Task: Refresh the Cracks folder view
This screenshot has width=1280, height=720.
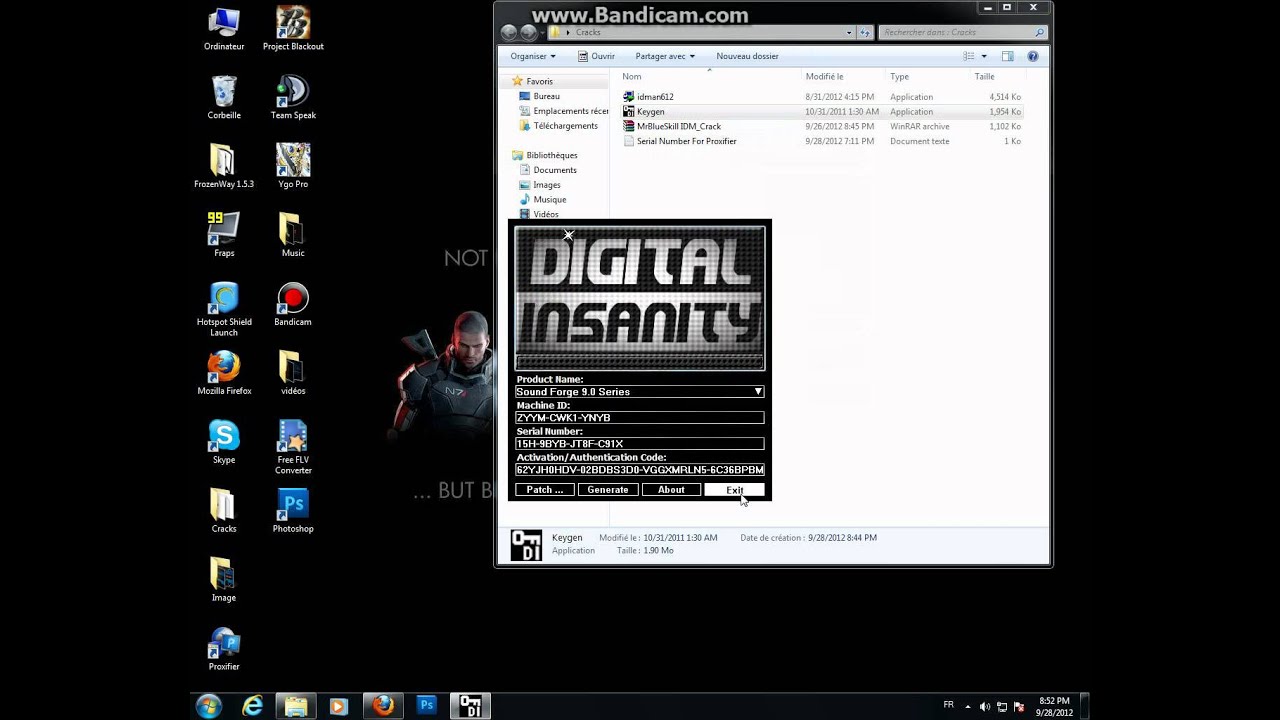Action: click(x=865, y=32)
